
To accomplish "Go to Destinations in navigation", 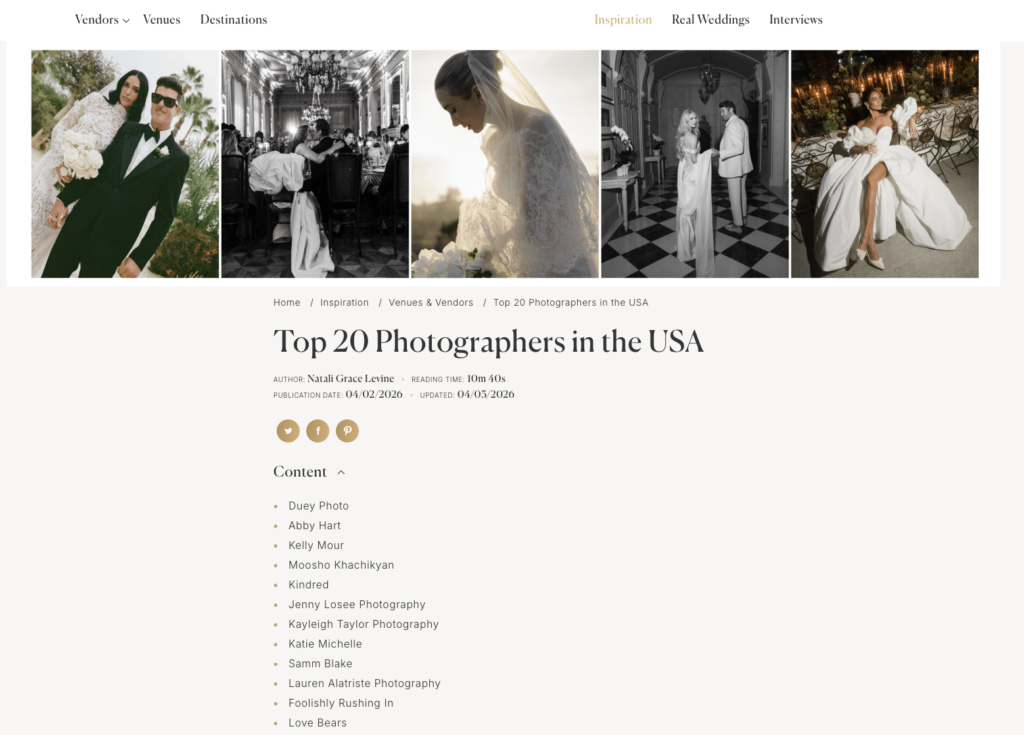I will 233,20.
